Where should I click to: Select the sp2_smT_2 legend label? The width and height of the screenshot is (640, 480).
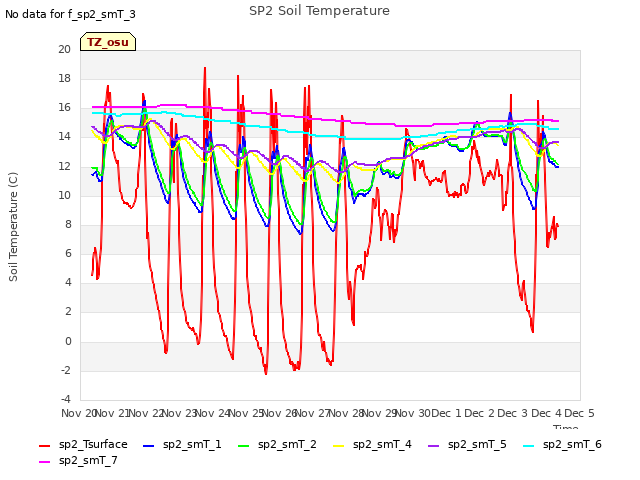click(287, 444)
